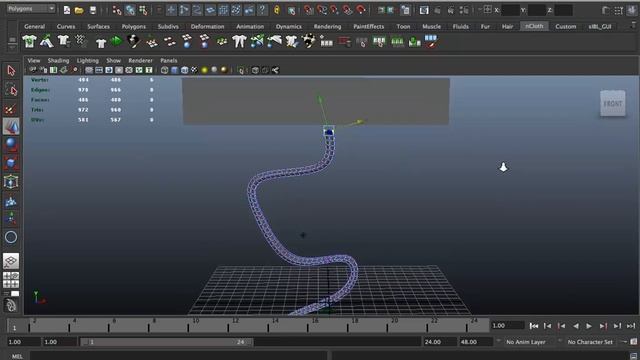This screenshot has height=360, width=640.
Task: Select the Rotate tool sphere icon
Action: 11,145
